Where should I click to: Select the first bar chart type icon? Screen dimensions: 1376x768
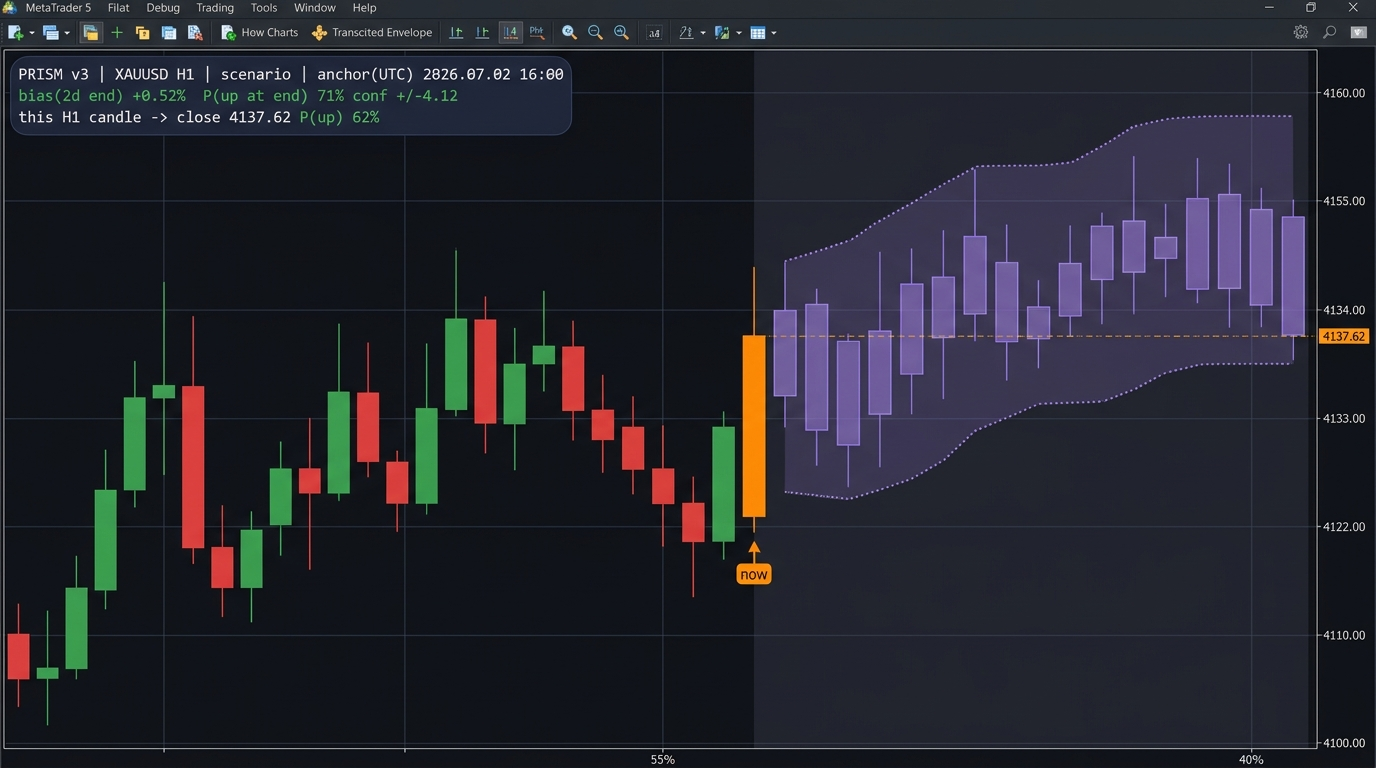tap(457, 33)
